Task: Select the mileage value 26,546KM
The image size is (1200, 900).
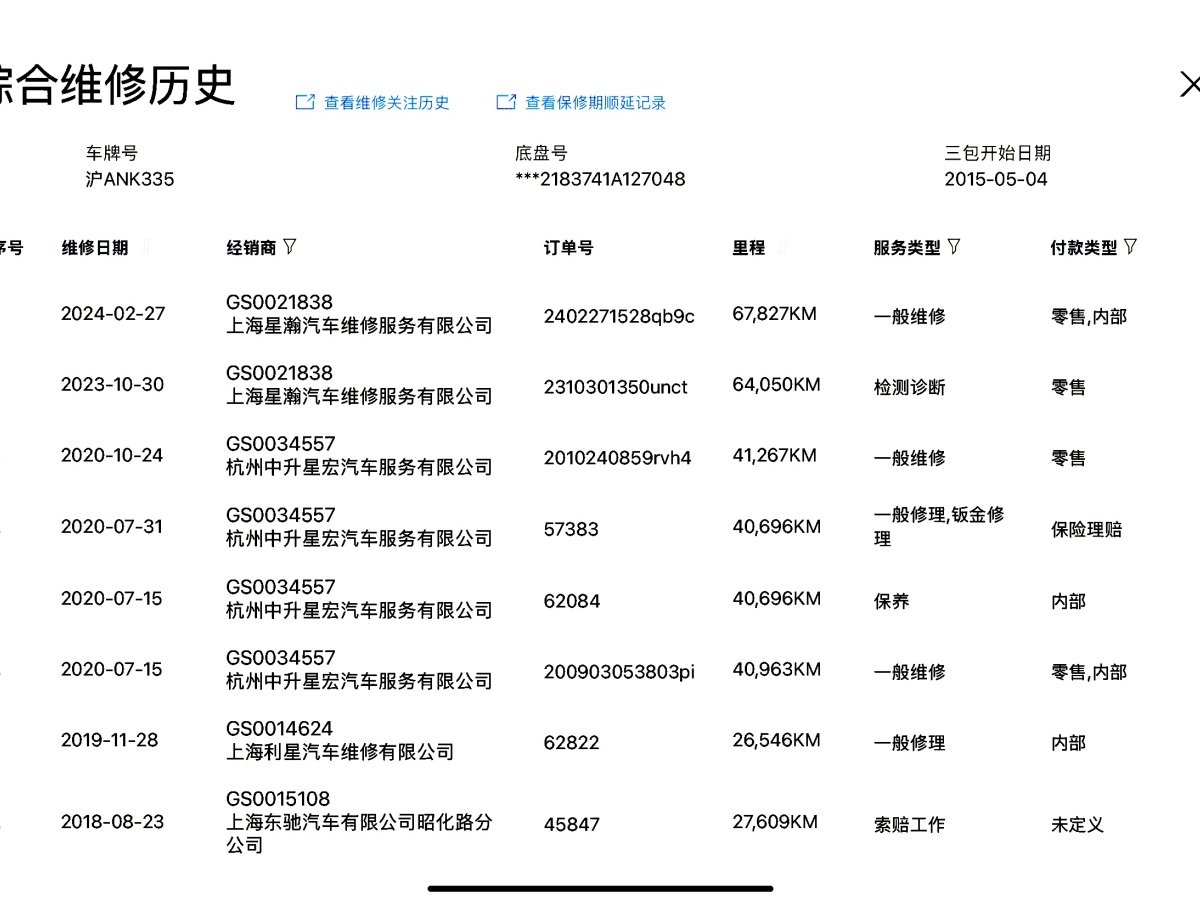Action: [776, 740]
